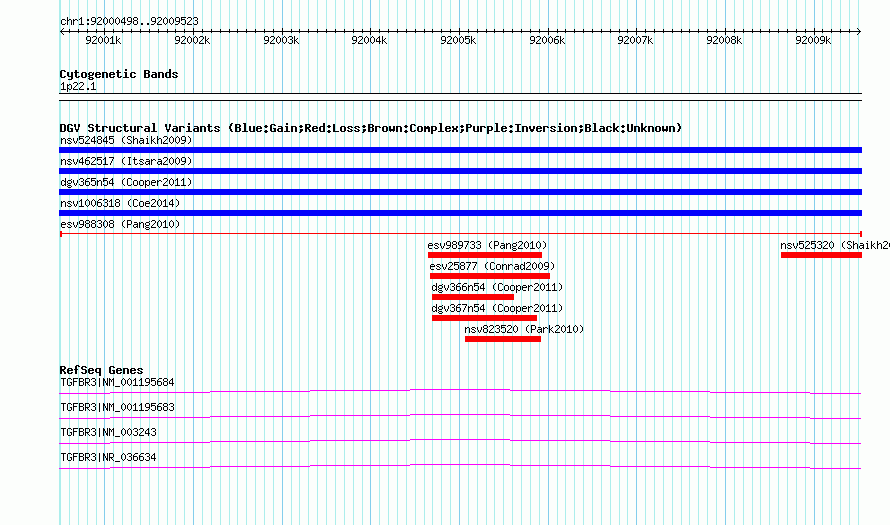
Task: Click the chr1:92000498..92009523 coordinates label
Action: (129, 21)
